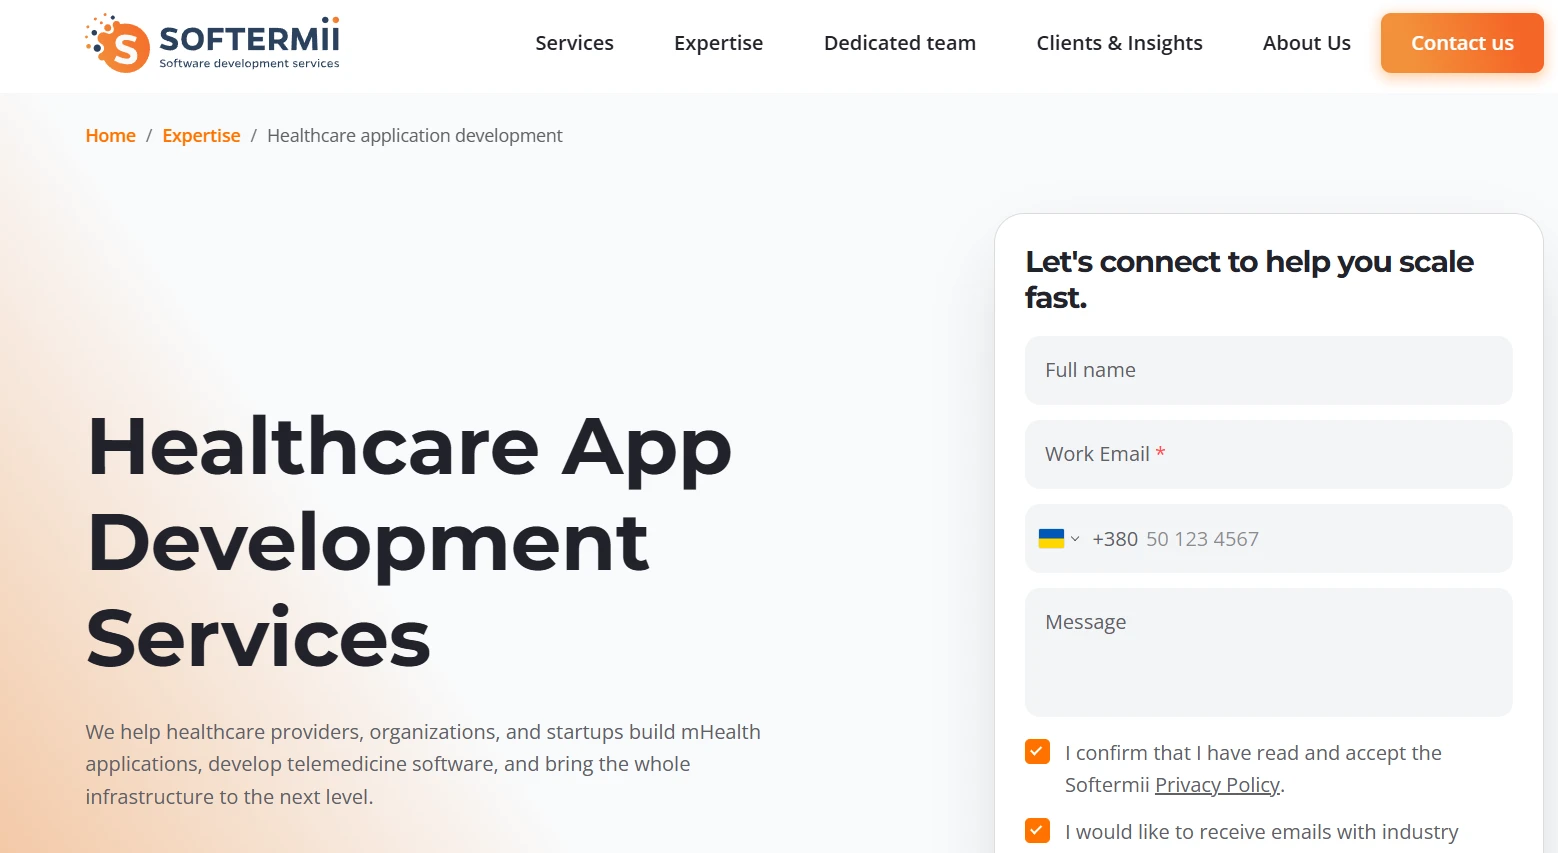Open the country flag code dropdown
The width and height of the screenshot is (1558, 853).
pyautogui.click(x=1059, y=539)
